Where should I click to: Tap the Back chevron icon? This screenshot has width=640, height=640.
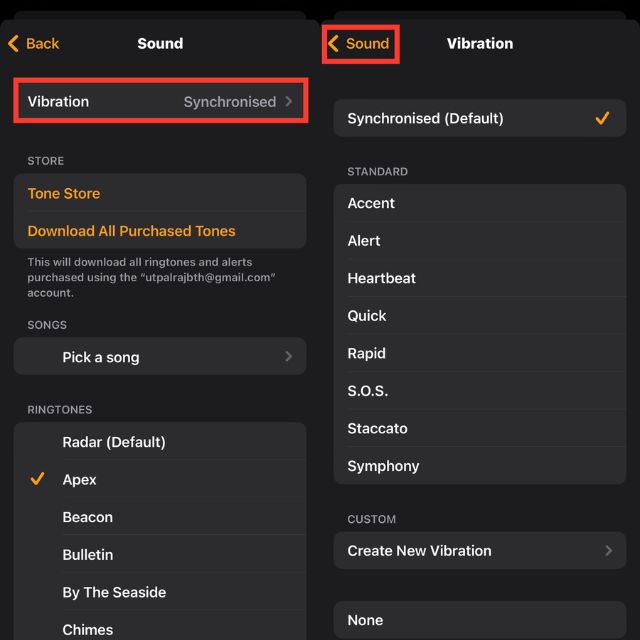pos(14,44)
